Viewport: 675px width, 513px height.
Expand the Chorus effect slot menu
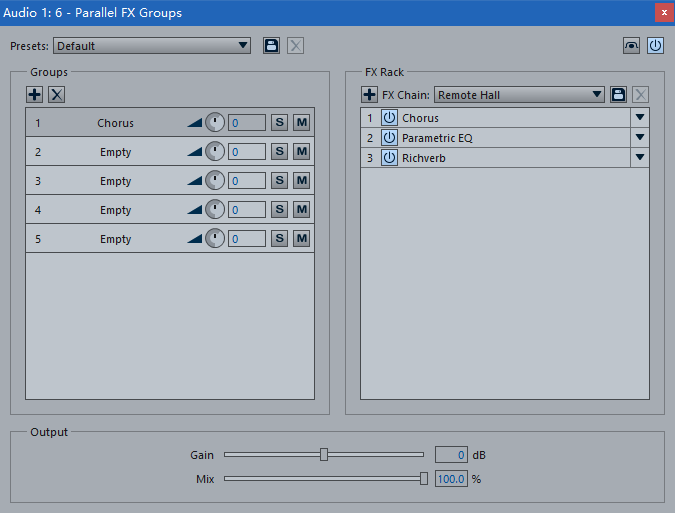click(640, 118)
